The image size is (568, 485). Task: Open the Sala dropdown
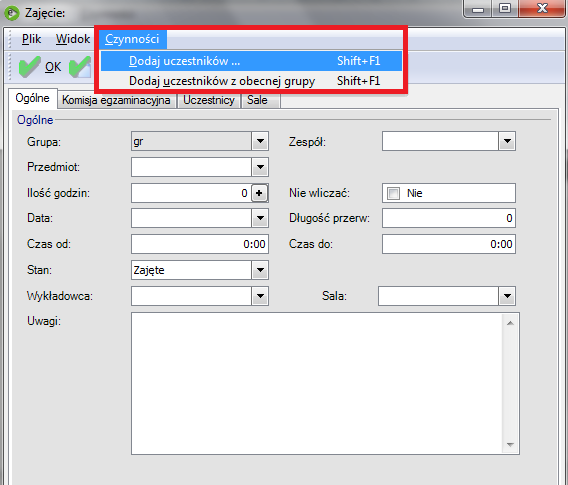coord(507,296)
